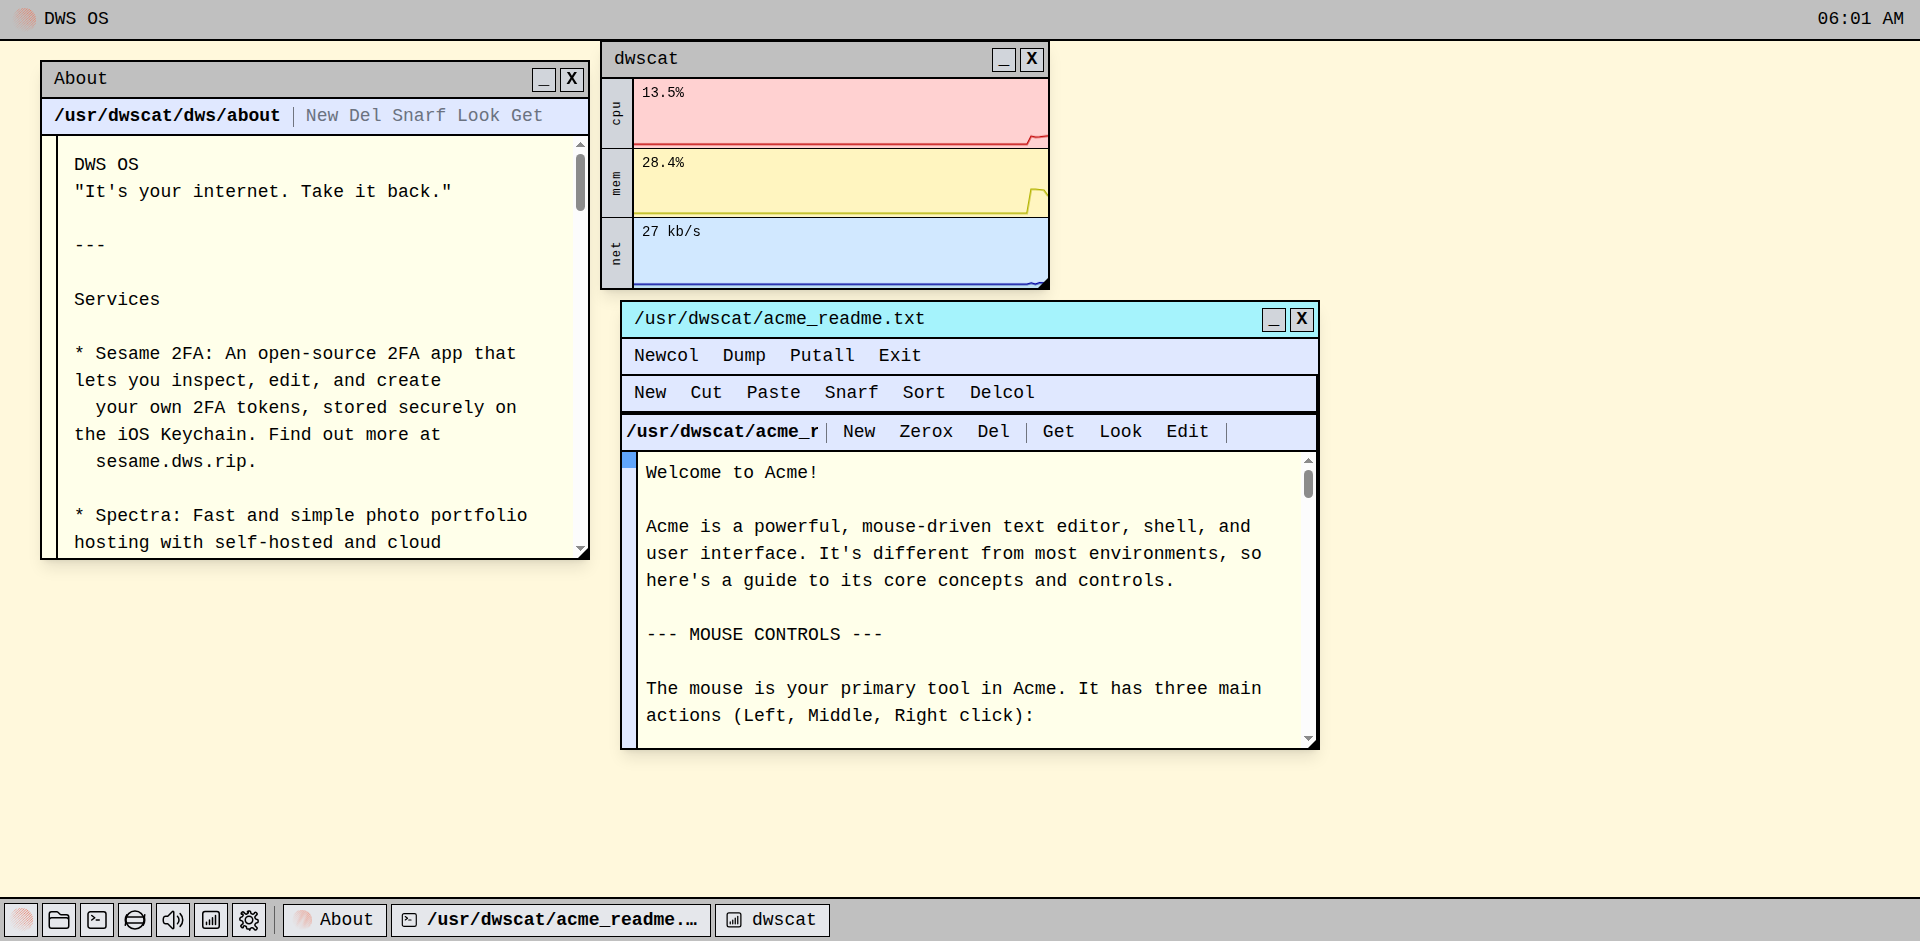Click Delcol command in Acme
Image resolution: width=1920 pixels, height=941 pixels.
[1002, 393]
